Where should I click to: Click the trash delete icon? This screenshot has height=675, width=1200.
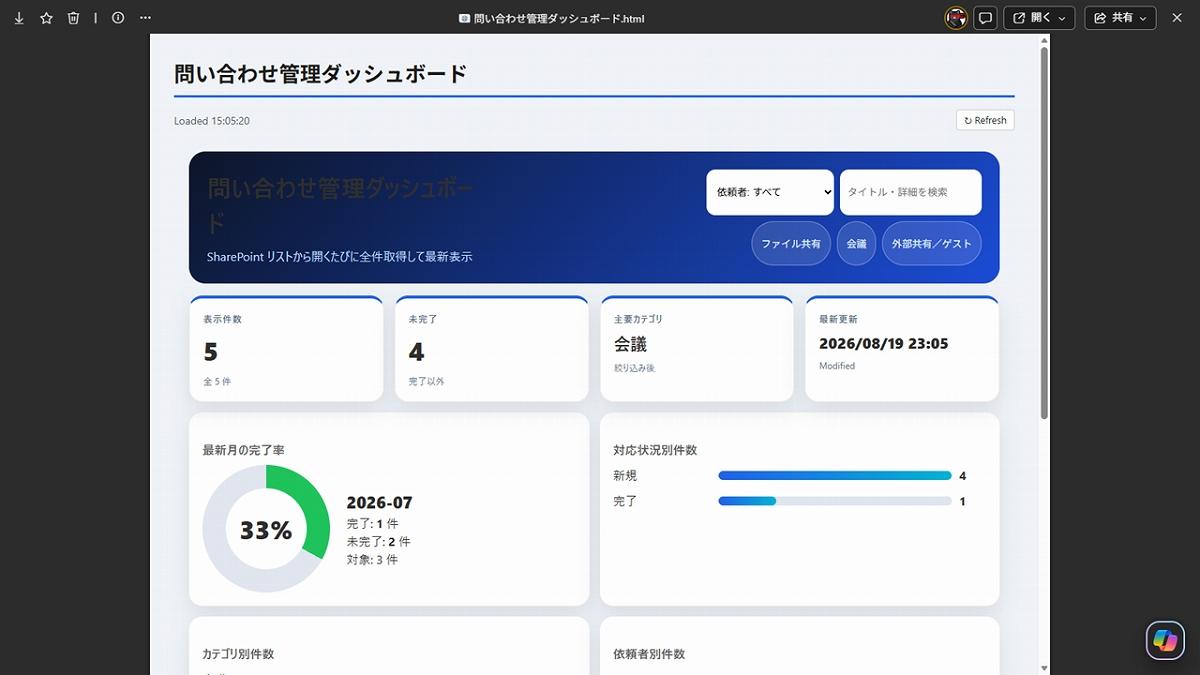73,18
